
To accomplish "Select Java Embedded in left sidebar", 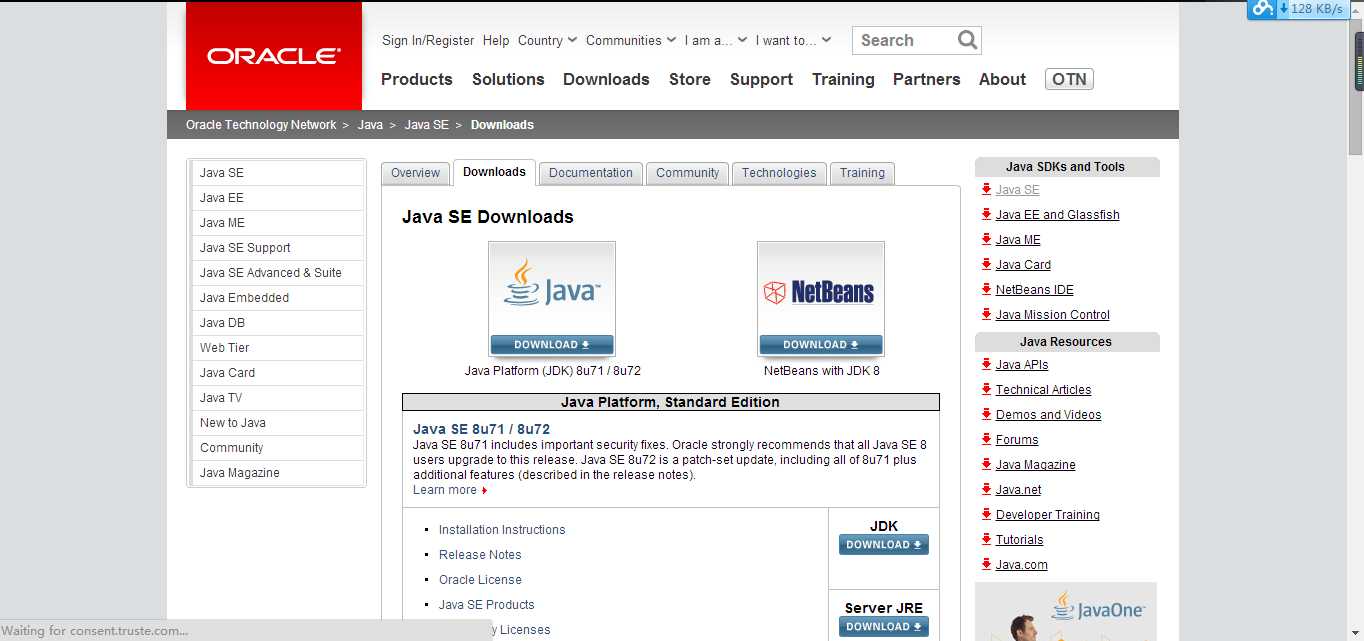I will (x=277, y=298).
